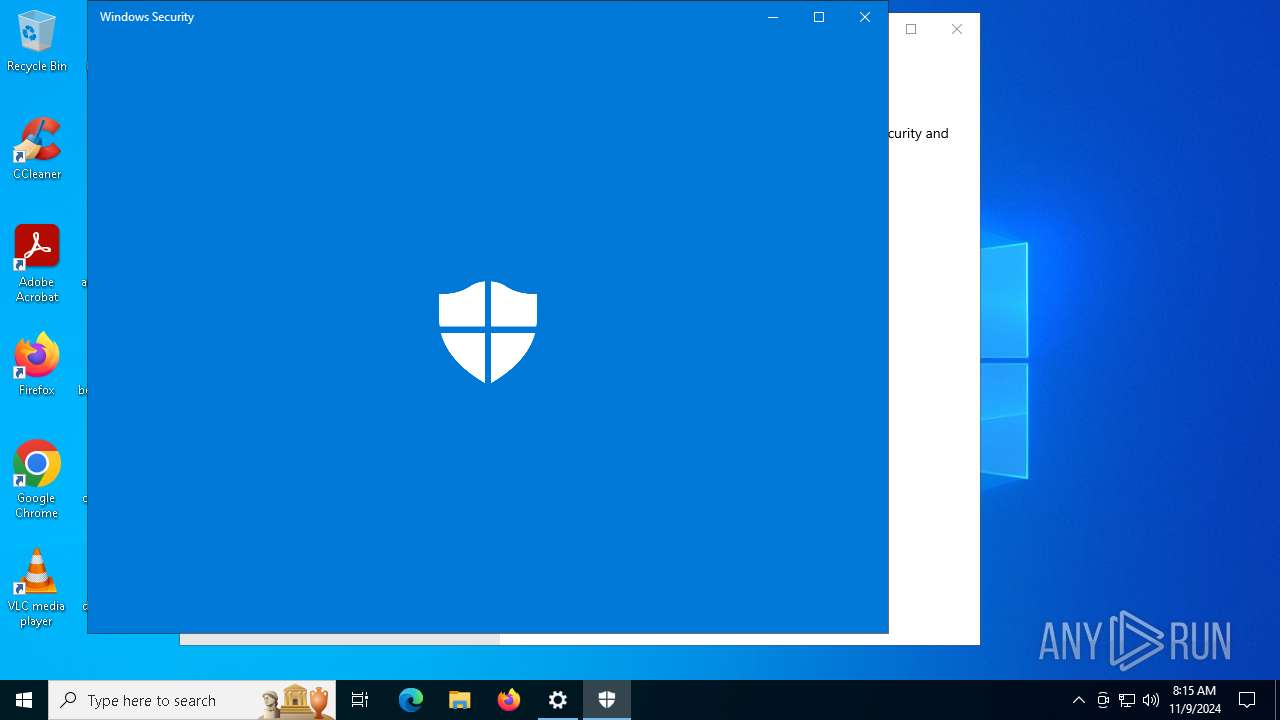Open the network status tray icon

(1127, 700)
